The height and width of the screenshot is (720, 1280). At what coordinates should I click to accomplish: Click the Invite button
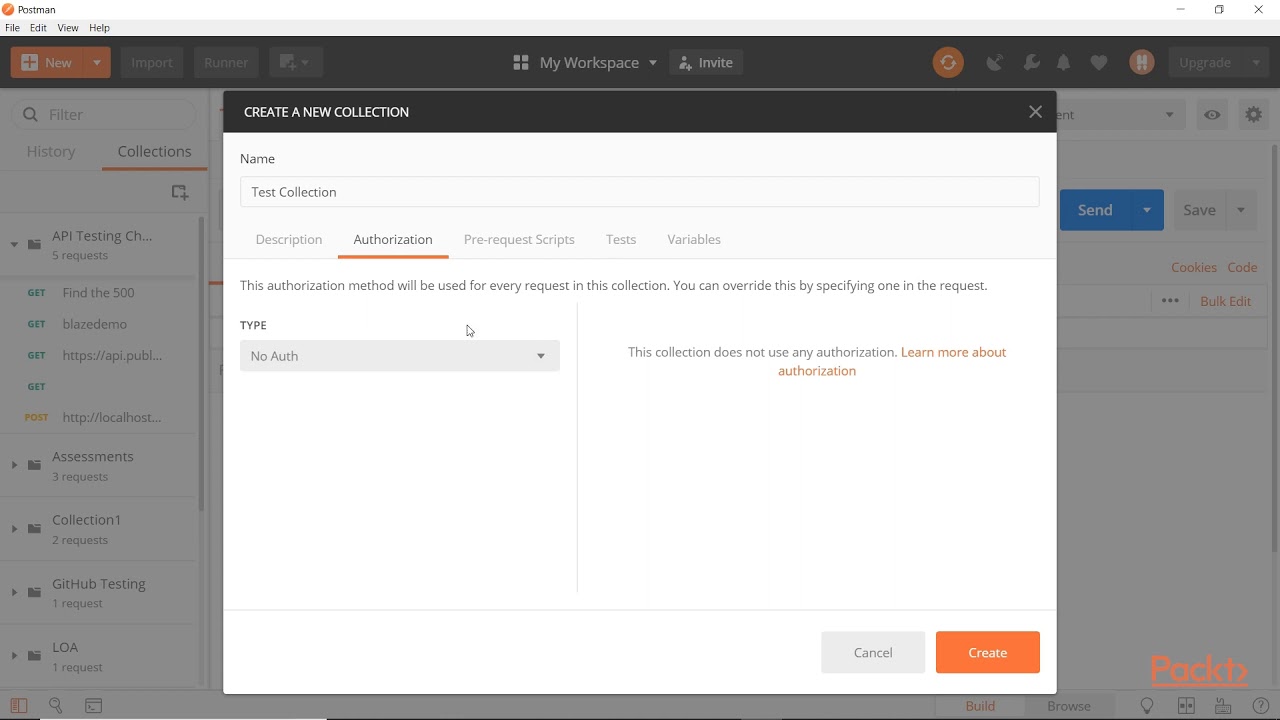pyautogui.click(x=706, y=62)
